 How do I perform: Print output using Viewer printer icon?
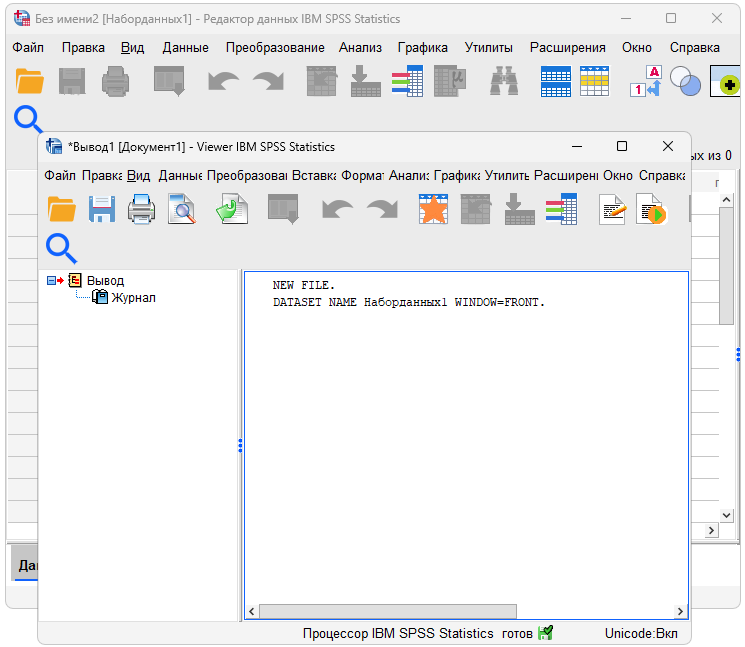click(142, 209)
